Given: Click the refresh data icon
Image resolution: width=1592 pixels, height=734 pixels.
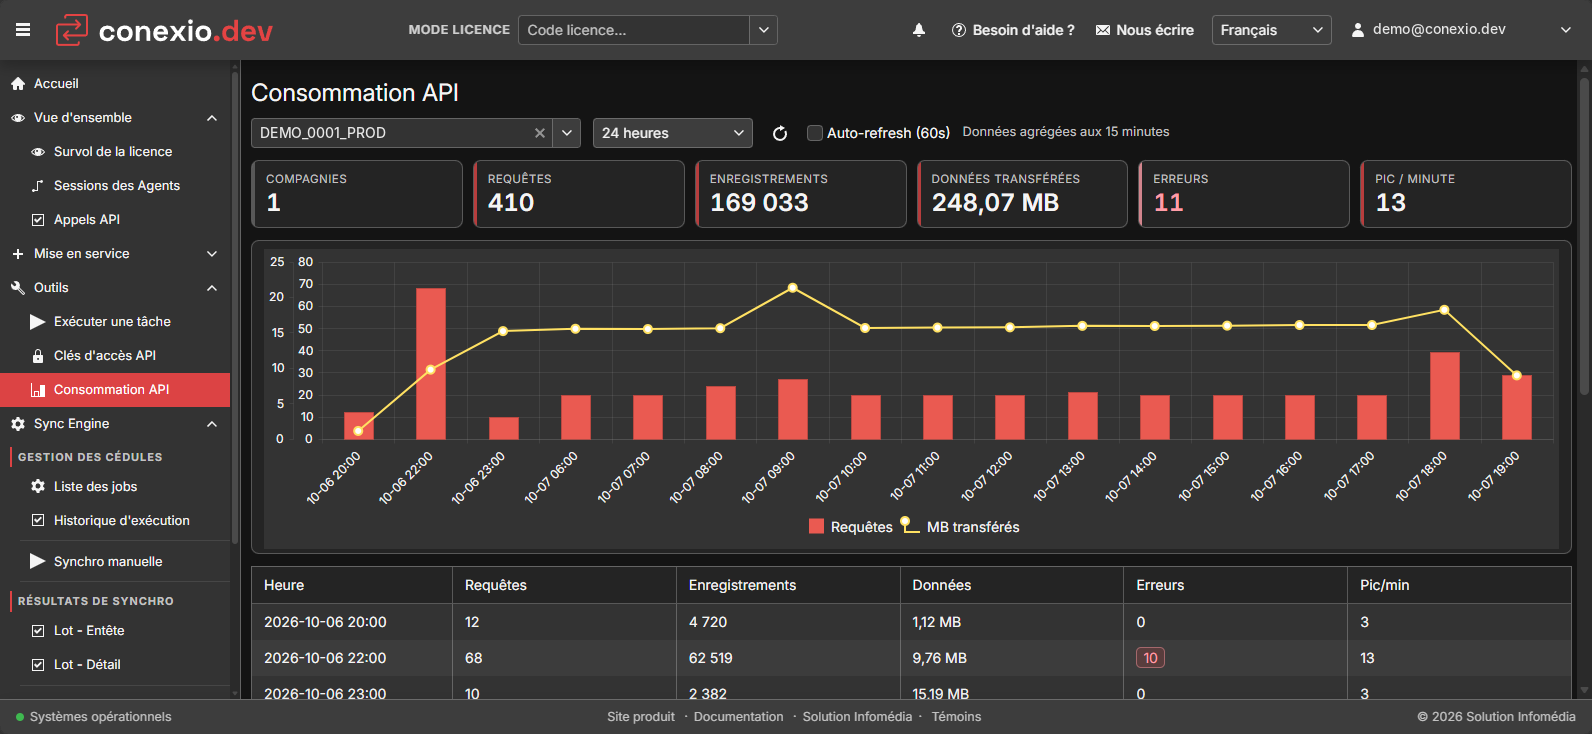Looking at the screenshot, I should [780, 133].
